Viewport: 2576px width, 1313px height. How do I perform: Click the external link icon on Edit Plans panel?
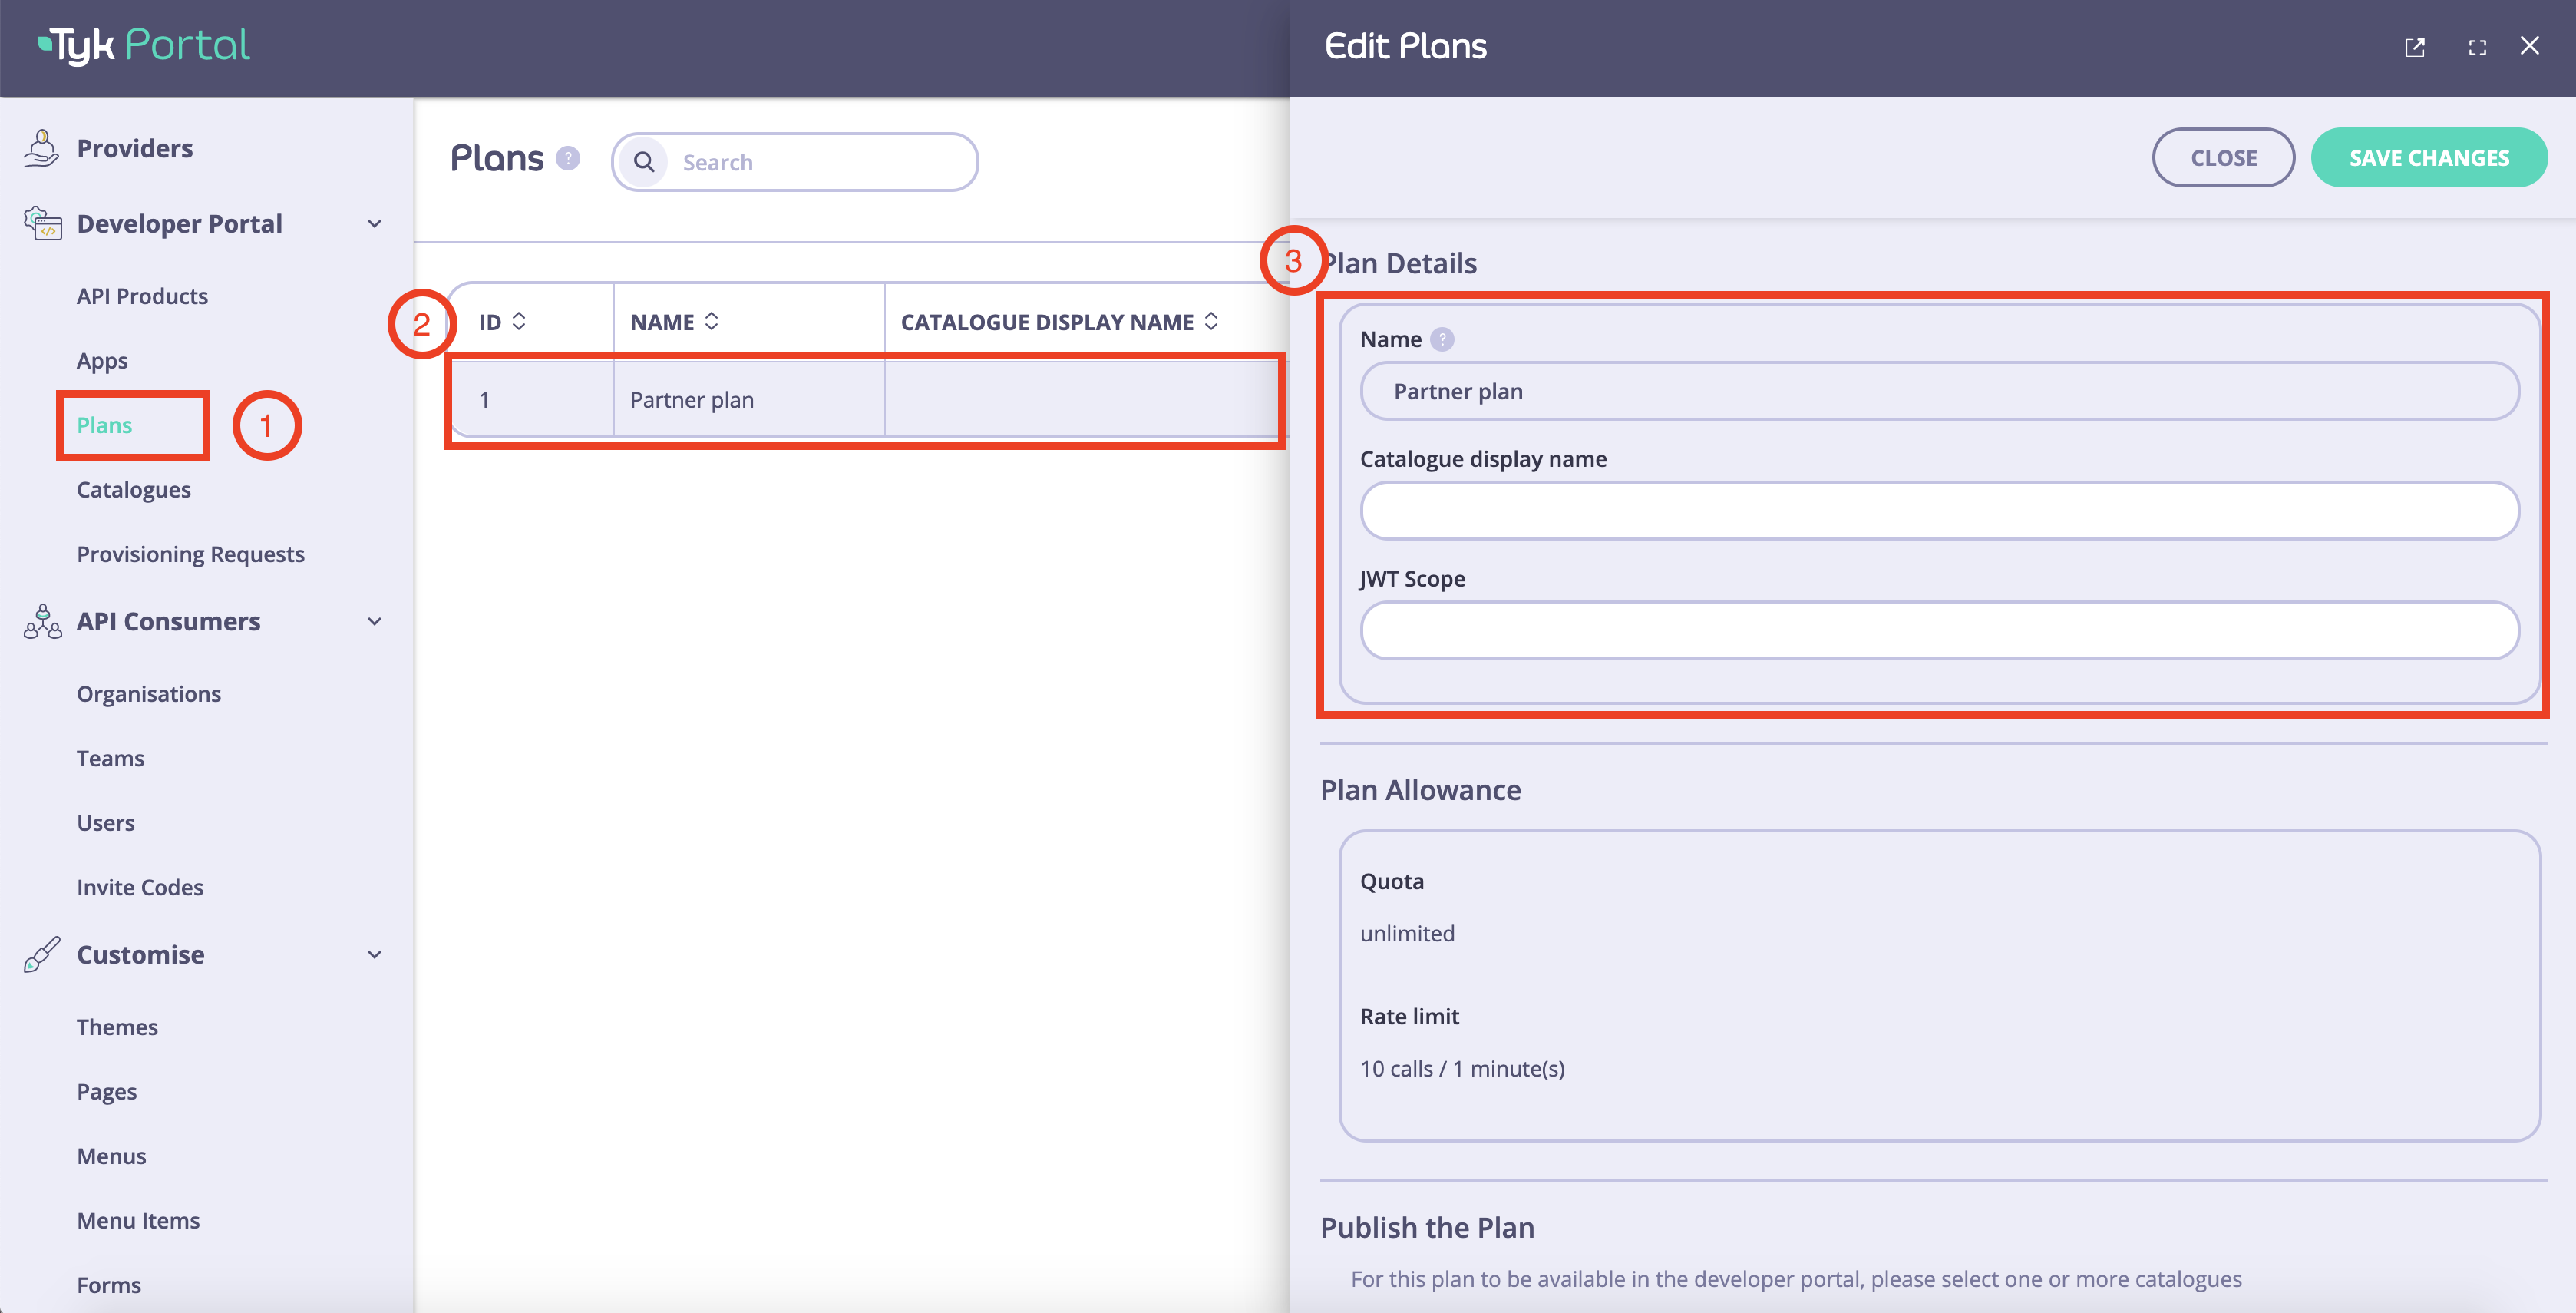coord(2416,45)
